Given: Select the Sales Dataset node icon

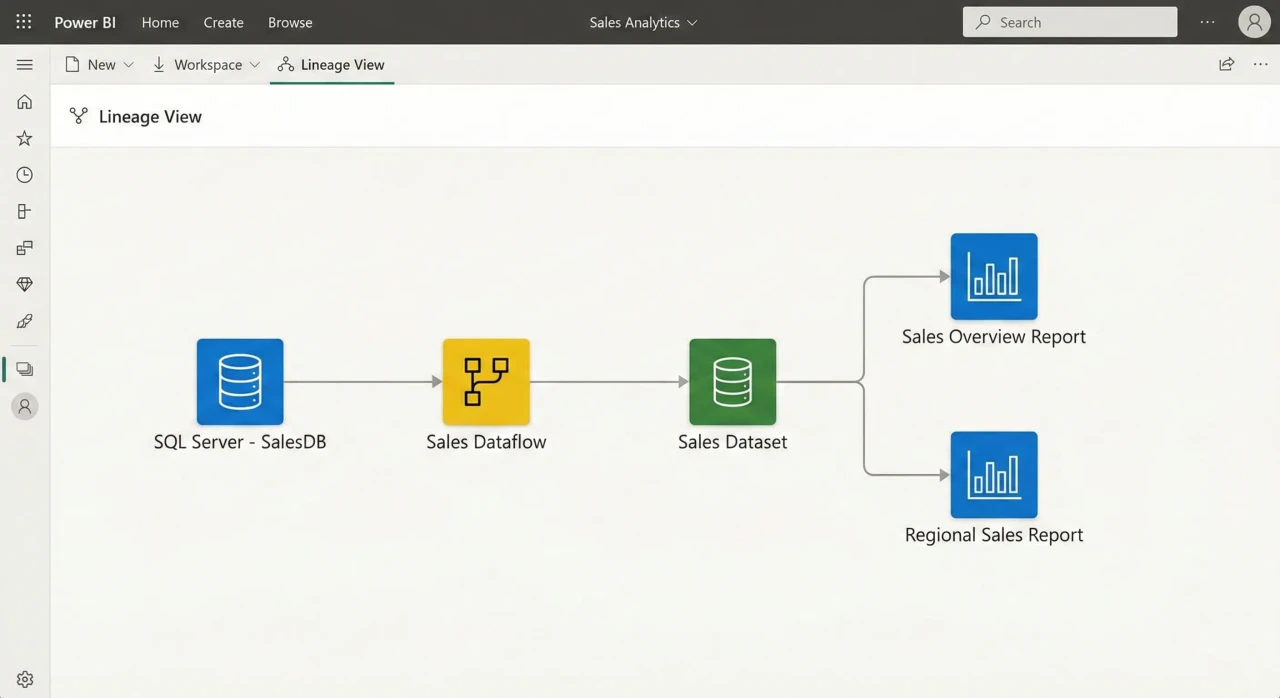Looking at the screenshot, I should (x=732, y=382).
